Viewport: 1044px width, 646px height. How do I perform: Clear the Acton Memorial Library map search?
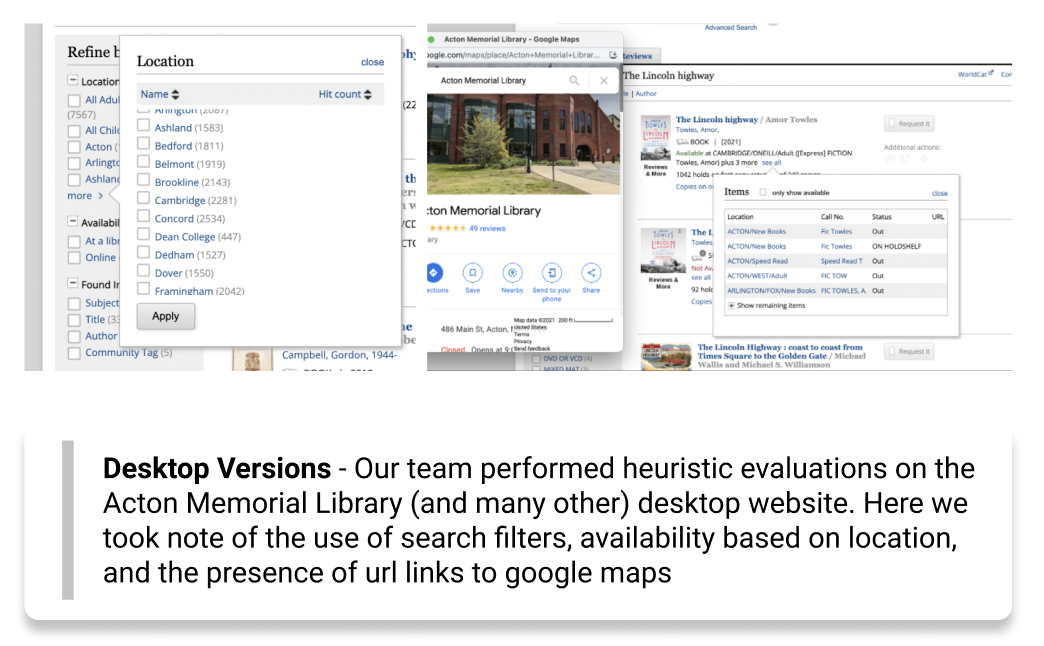pos(604,81)
